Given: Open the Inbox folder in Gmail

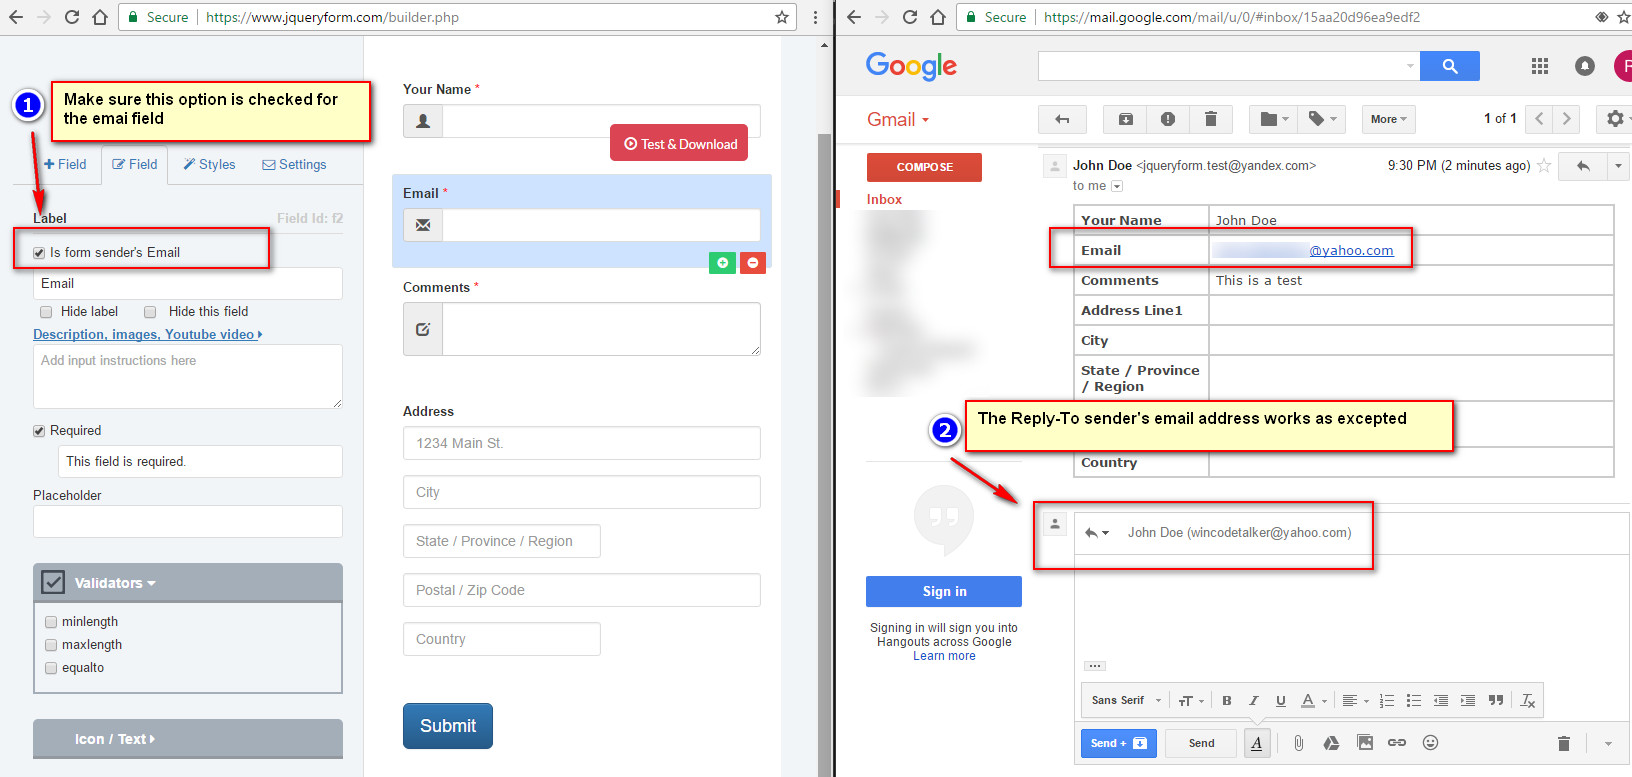Looking at the screenshot, I should click(884, 200).
